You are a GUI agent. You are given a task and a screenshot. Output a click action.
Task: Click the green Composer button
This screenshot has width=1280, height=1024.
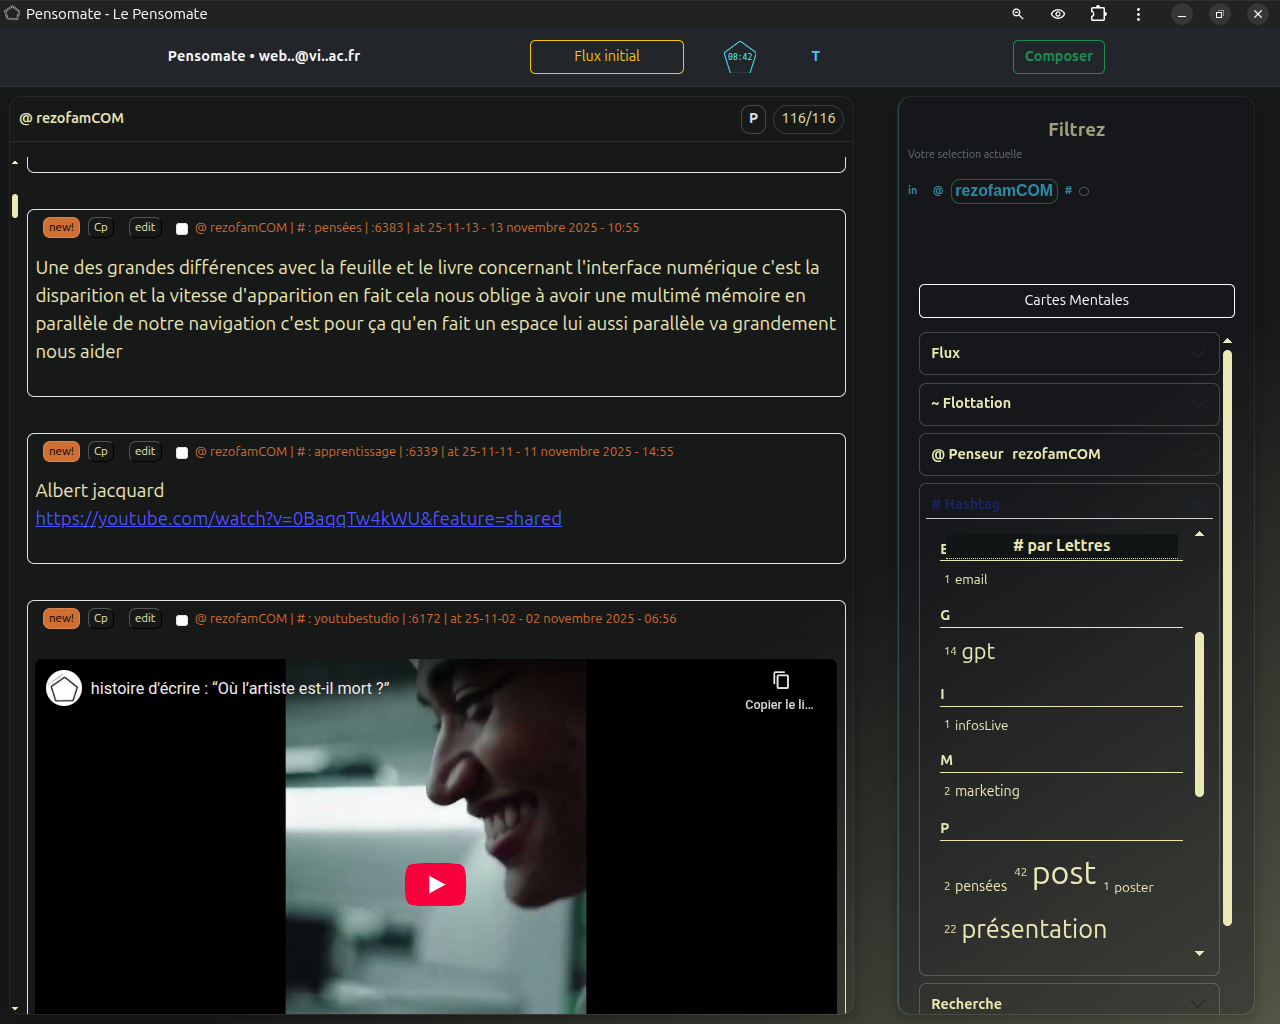[1058, 57]
